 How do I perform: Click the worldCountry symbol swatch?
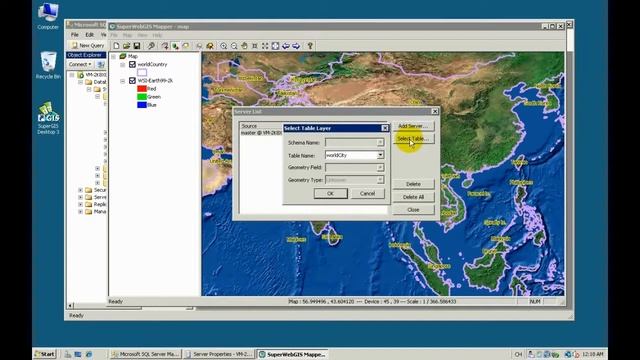142,72
